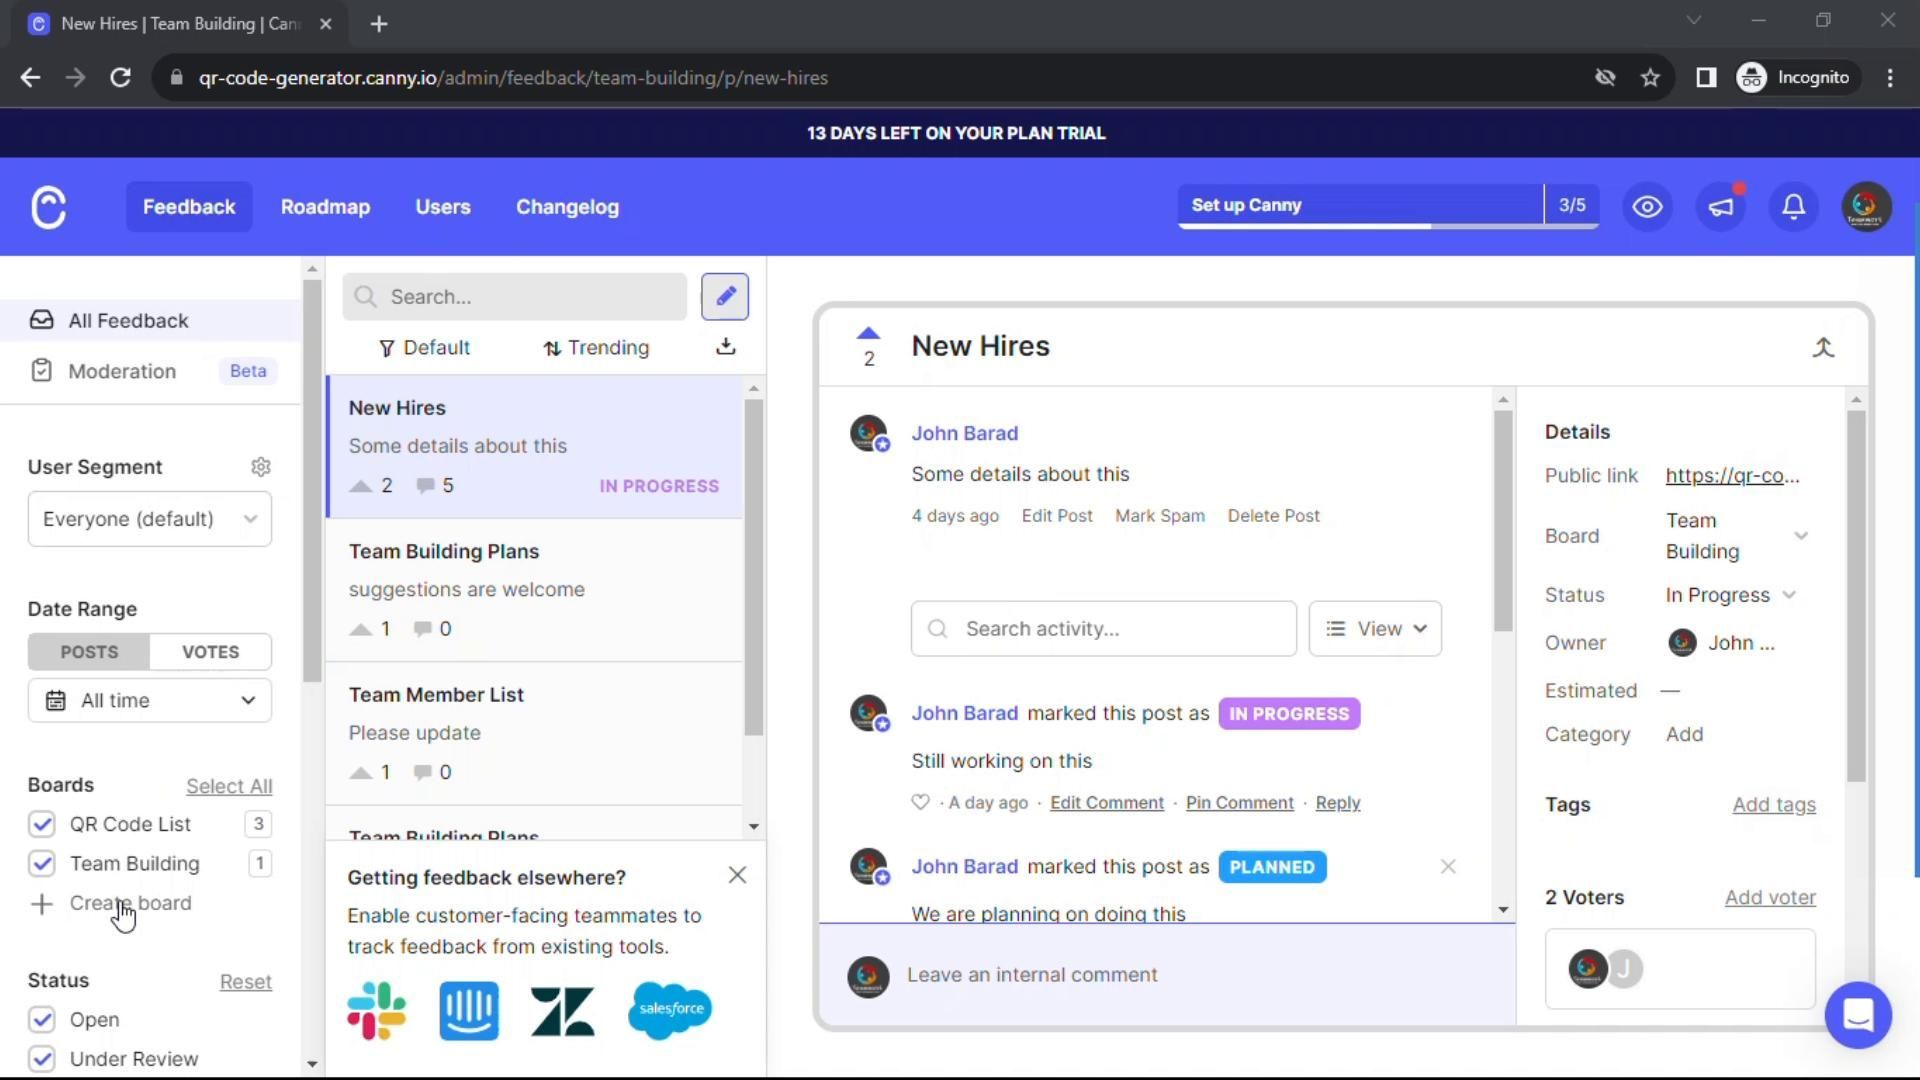Click the Set up Canny progress bar
The image size is (1920, 1080).
pyautogui.click(x=1360, y=205)
